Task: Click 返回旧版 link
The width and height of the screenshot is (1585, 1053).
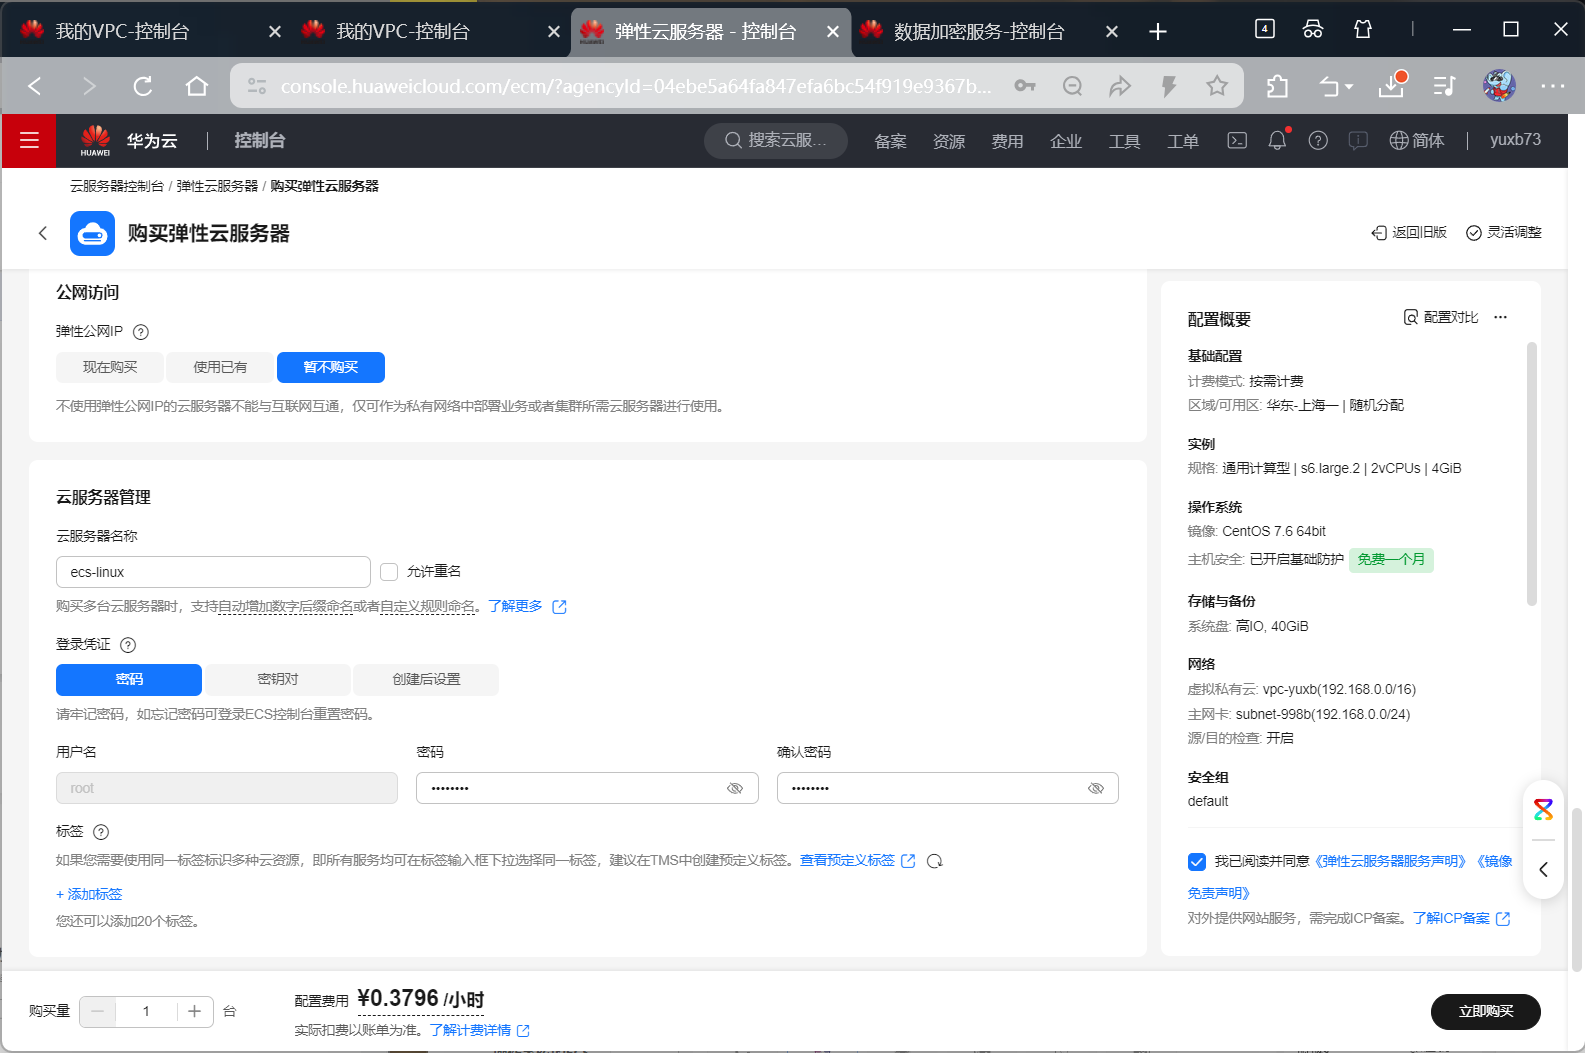Action: [x=1409, y=232]
